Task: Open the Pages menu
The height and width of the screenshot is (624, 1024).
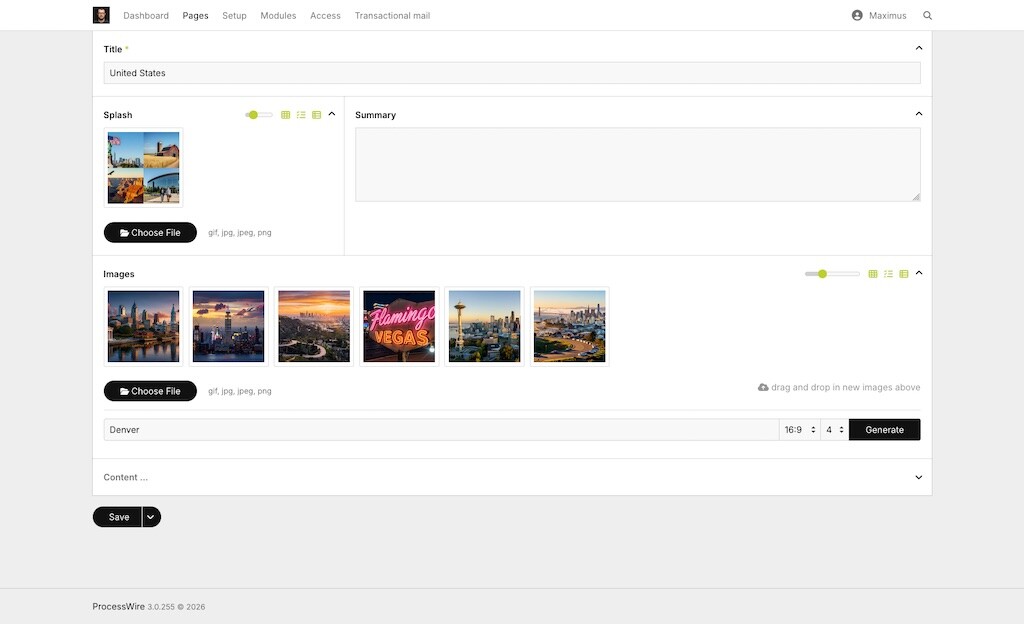Action: [195, 16]
